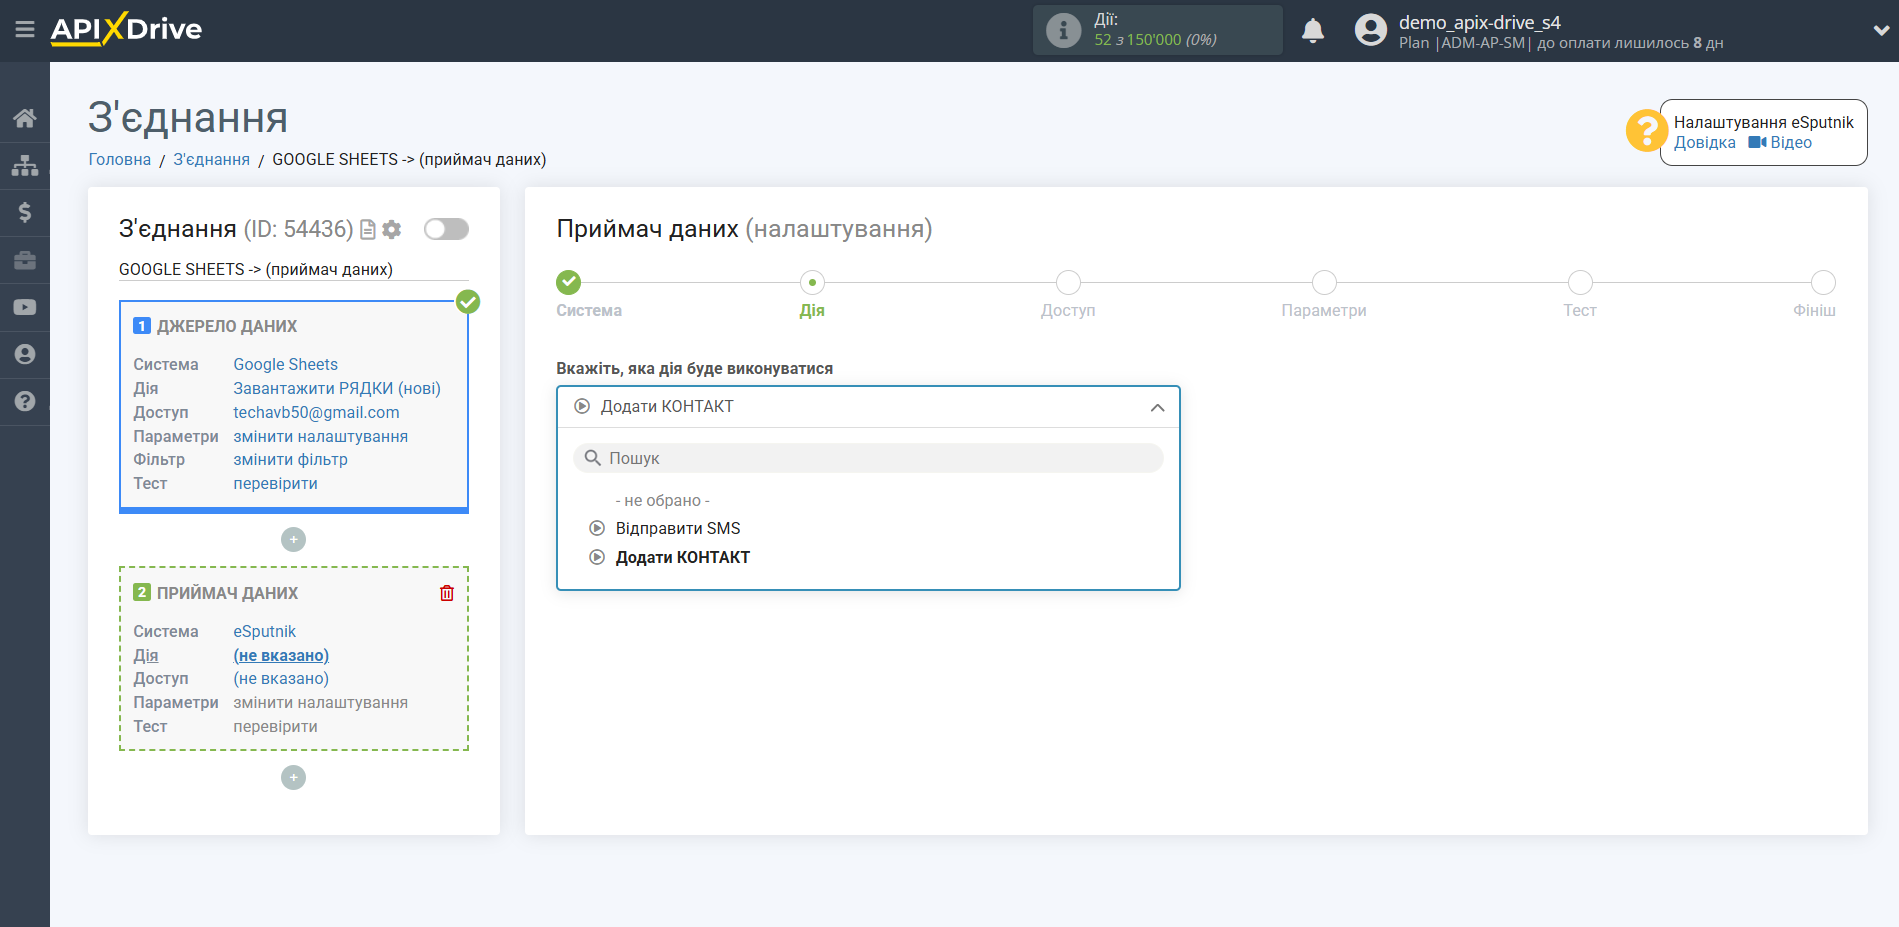Open the billing dollar sidebar icon

[x=25, y=212]
